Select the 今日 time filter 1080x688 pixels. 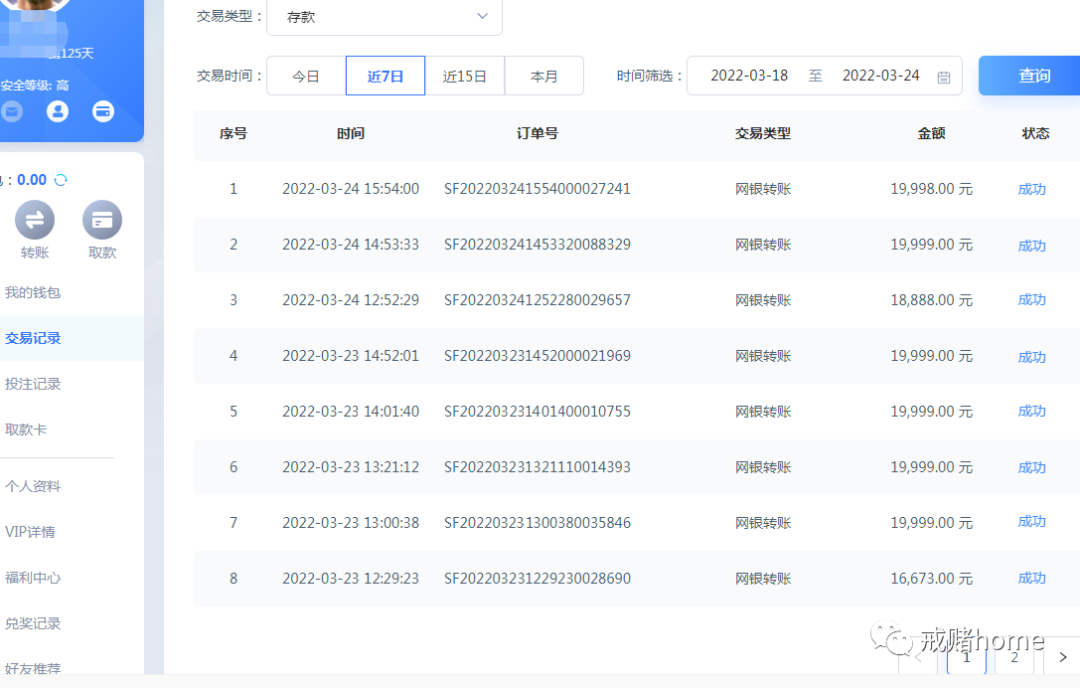(x=306, y=76)
